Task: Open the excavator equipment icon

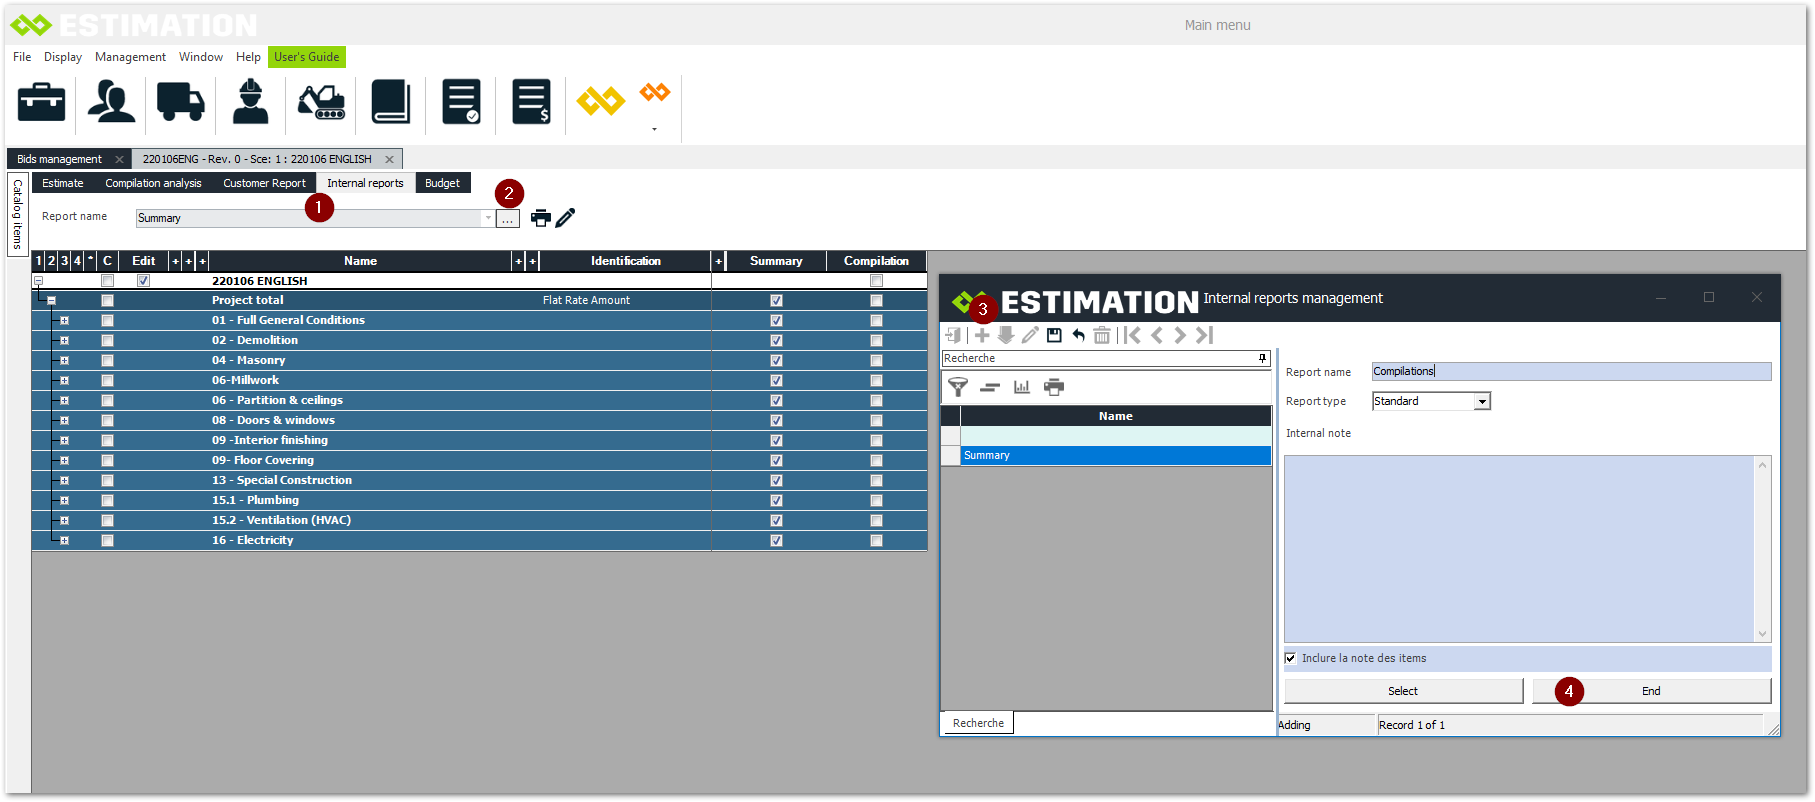Action: point(321,101)
